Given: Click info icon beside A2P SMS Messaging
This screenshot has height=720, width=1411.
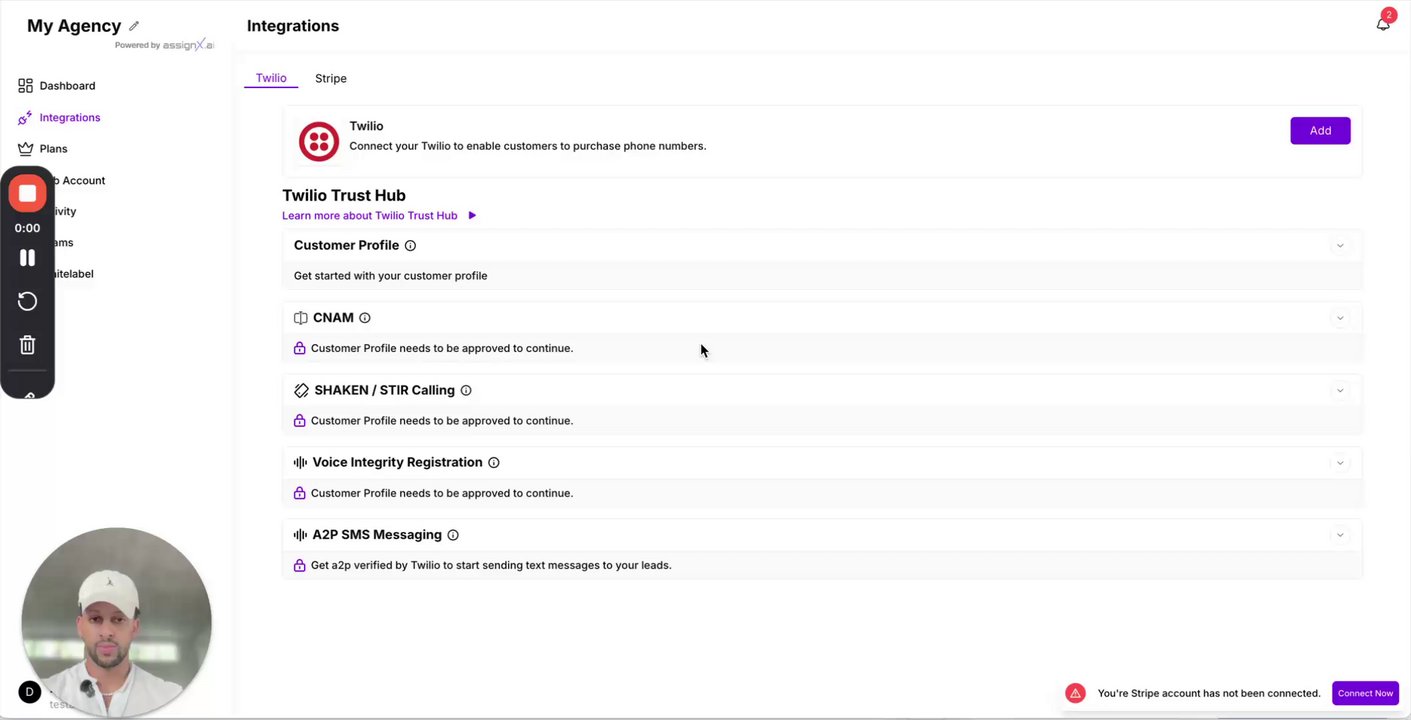Looking at the screenshot, I should point(453,535).
